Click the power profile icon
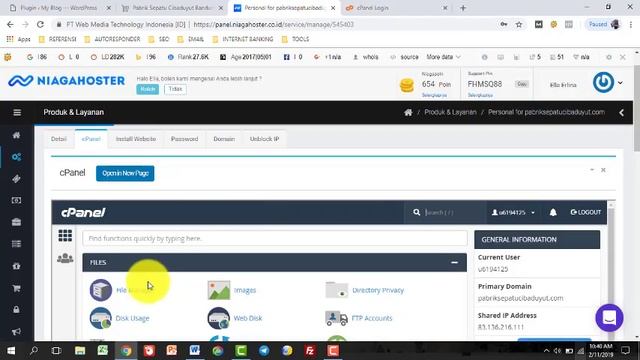 pyautogui.click(x=603, y=83)
